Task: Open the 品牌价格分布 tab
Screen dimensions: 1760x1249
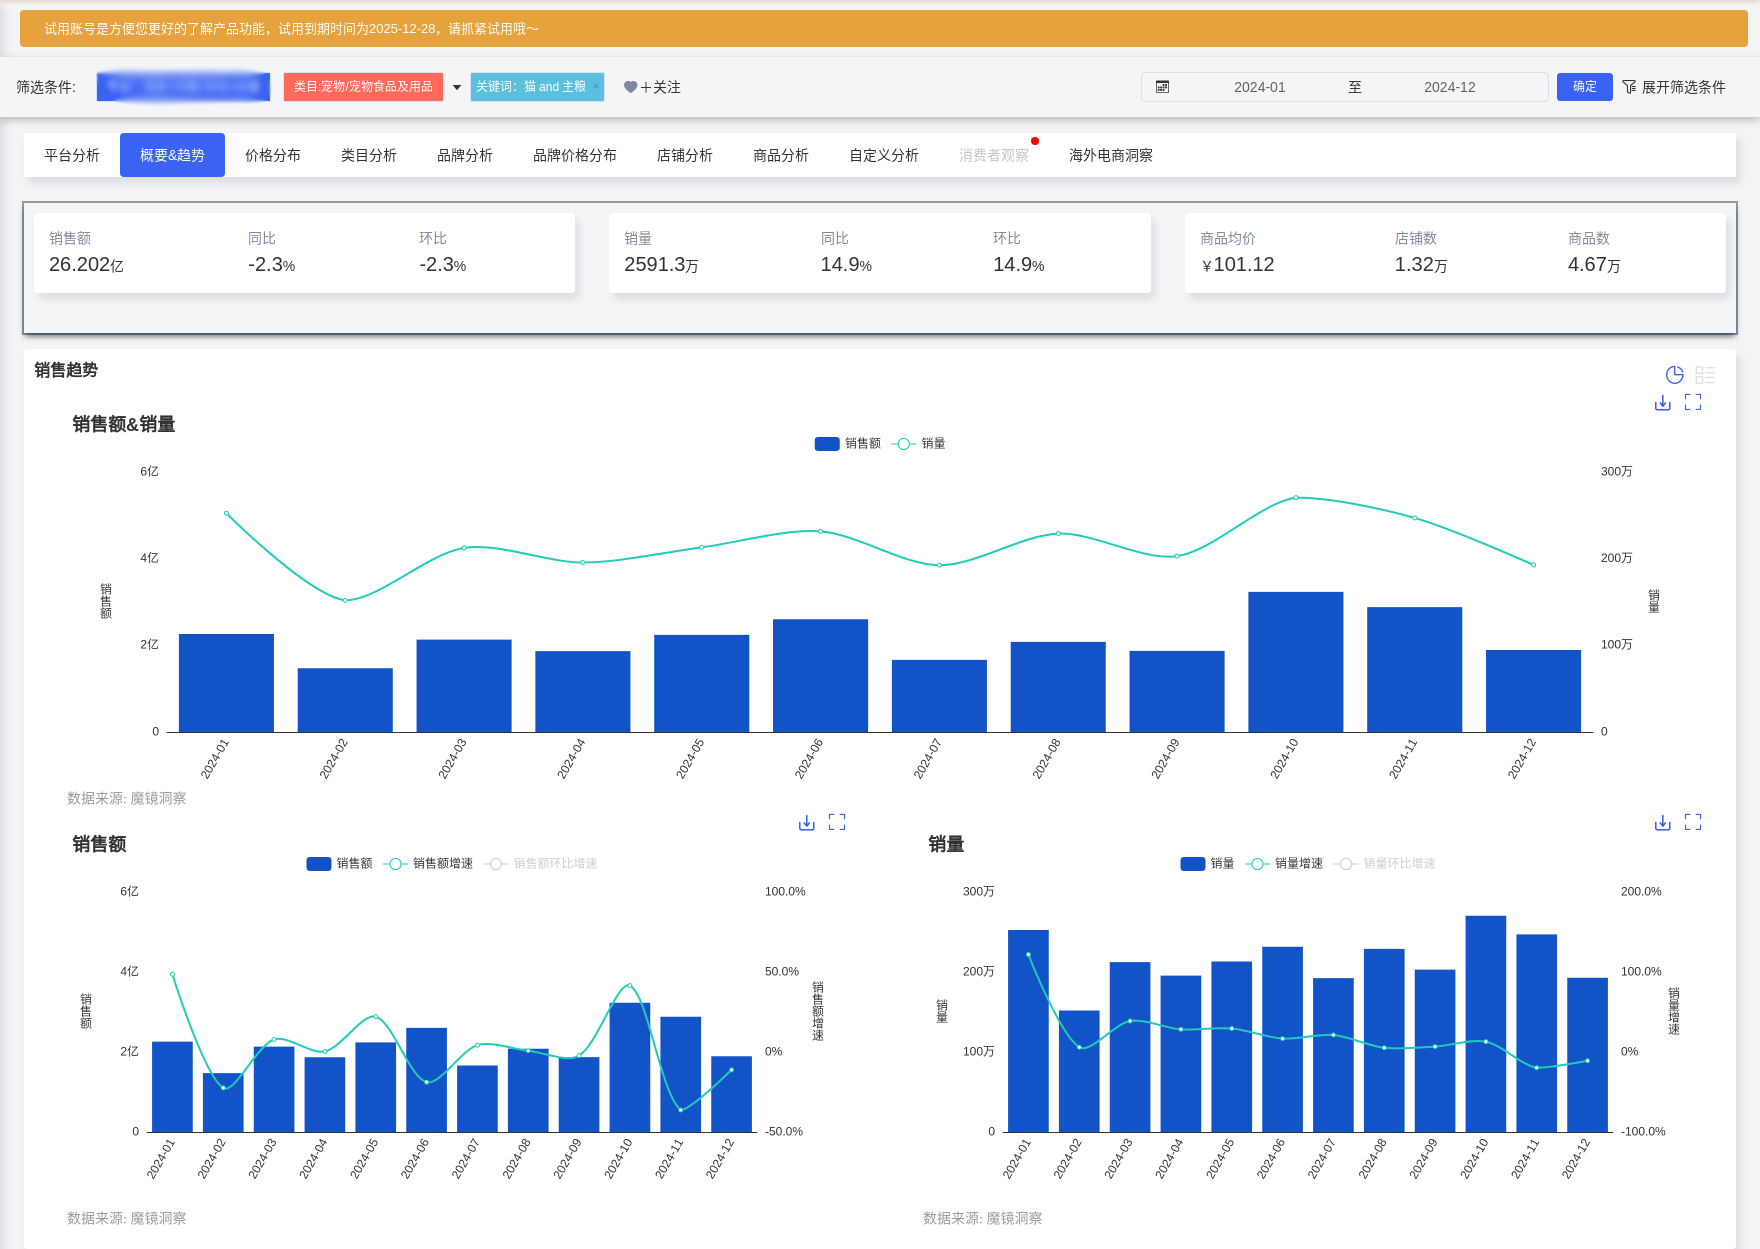Action: (575, 155)
